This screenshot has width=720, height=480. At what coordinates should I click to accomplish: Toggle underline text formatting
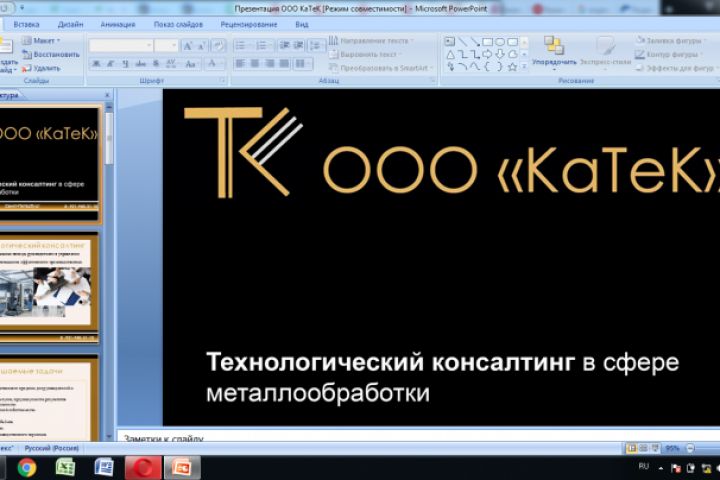pos(125,64)
